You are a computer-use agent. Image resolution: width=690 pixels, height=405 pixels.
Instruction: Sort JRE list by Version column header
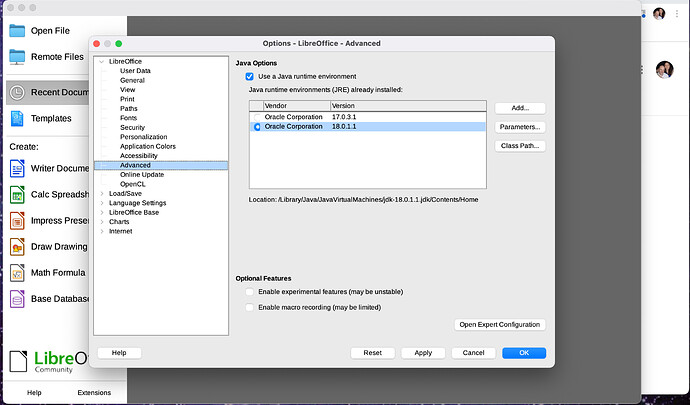click(408, 106)
